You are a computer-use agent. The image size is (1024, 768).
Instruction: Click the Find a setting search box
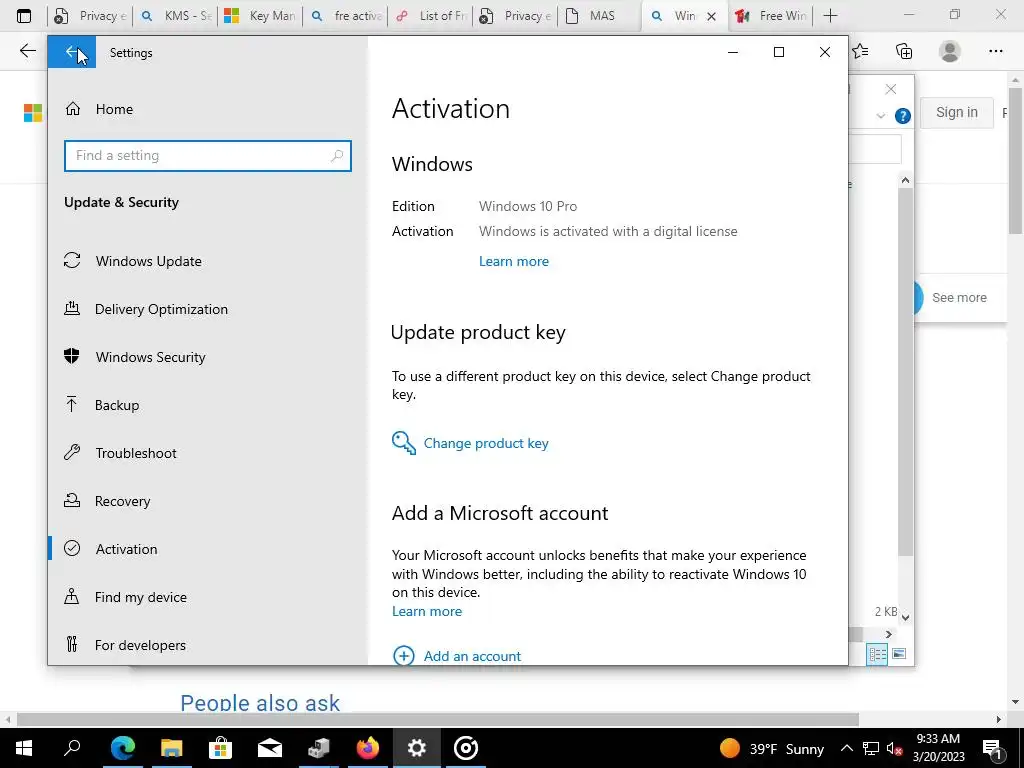pos(208,156)
